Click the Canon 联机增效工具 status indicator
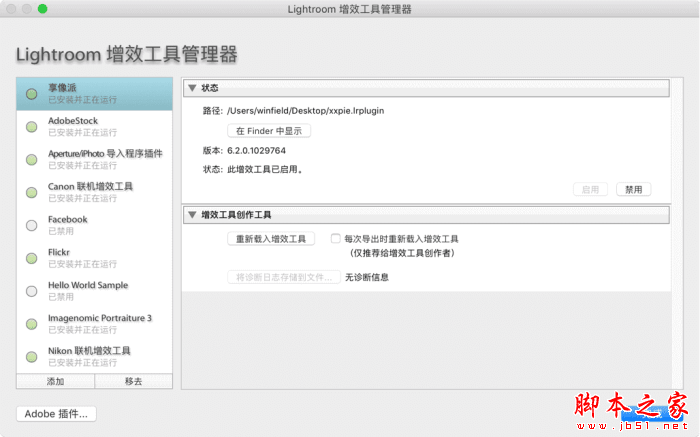Viewport: 700px width, 437px height. point(32,192)
